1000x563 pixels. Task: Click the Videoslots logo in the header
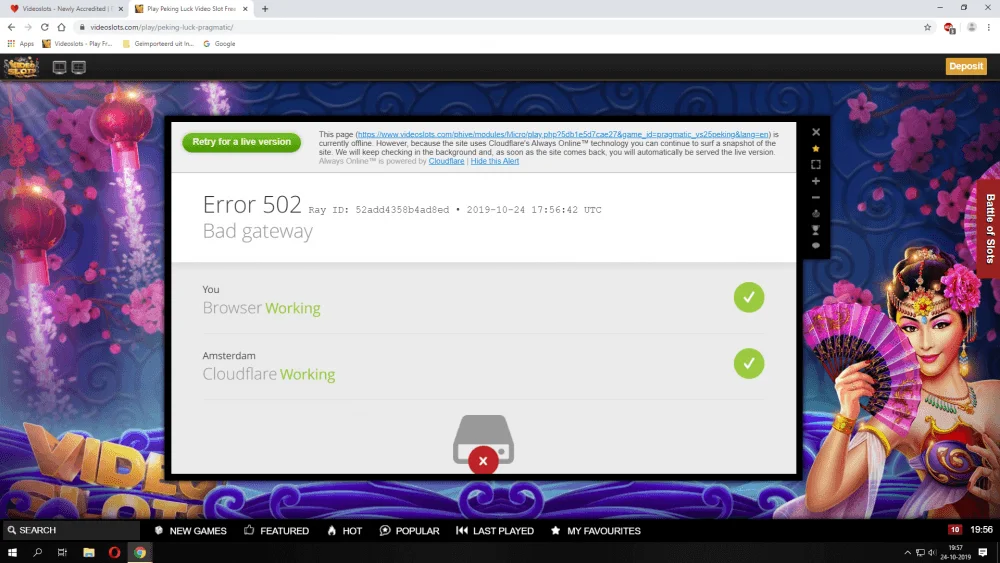click(x=22, y=67)
